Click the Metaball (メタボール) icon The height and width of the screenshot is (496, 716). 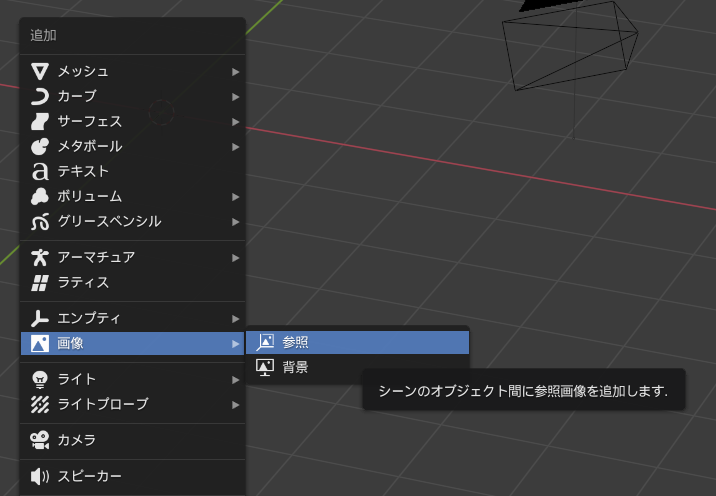[x=40, y=147]
